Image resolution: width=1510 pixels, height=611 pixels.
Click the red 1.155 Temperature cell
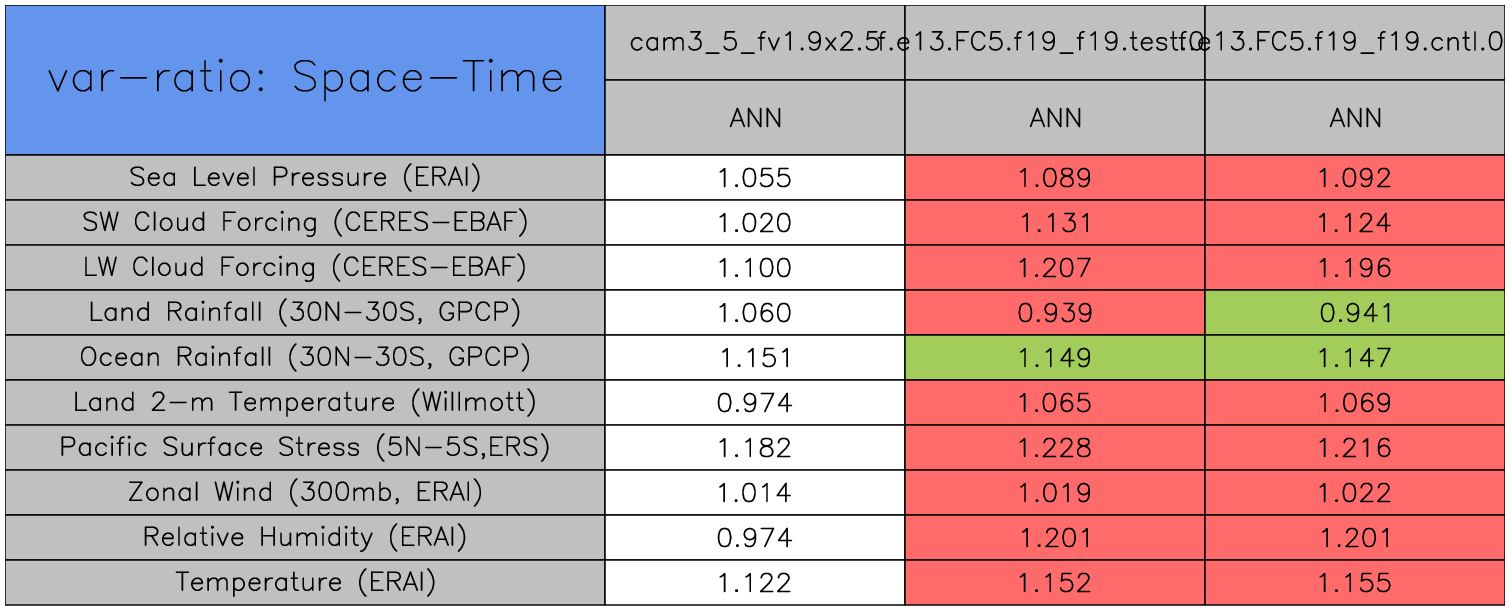[1355, 583]
